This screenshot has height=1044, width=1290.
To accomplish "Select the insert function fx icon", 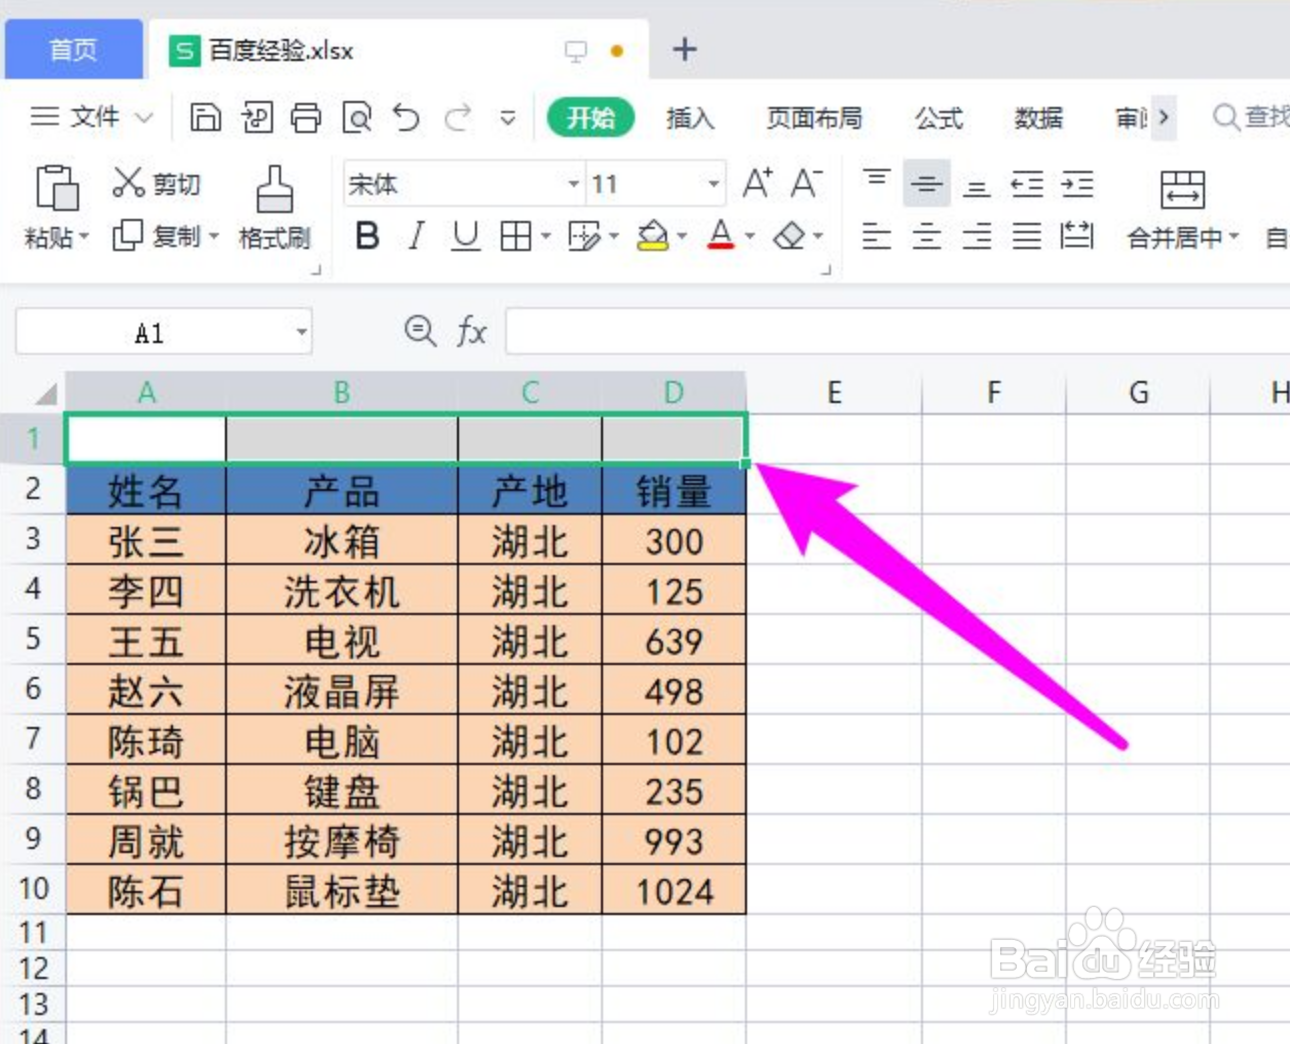I will click(x=470, y=331).
